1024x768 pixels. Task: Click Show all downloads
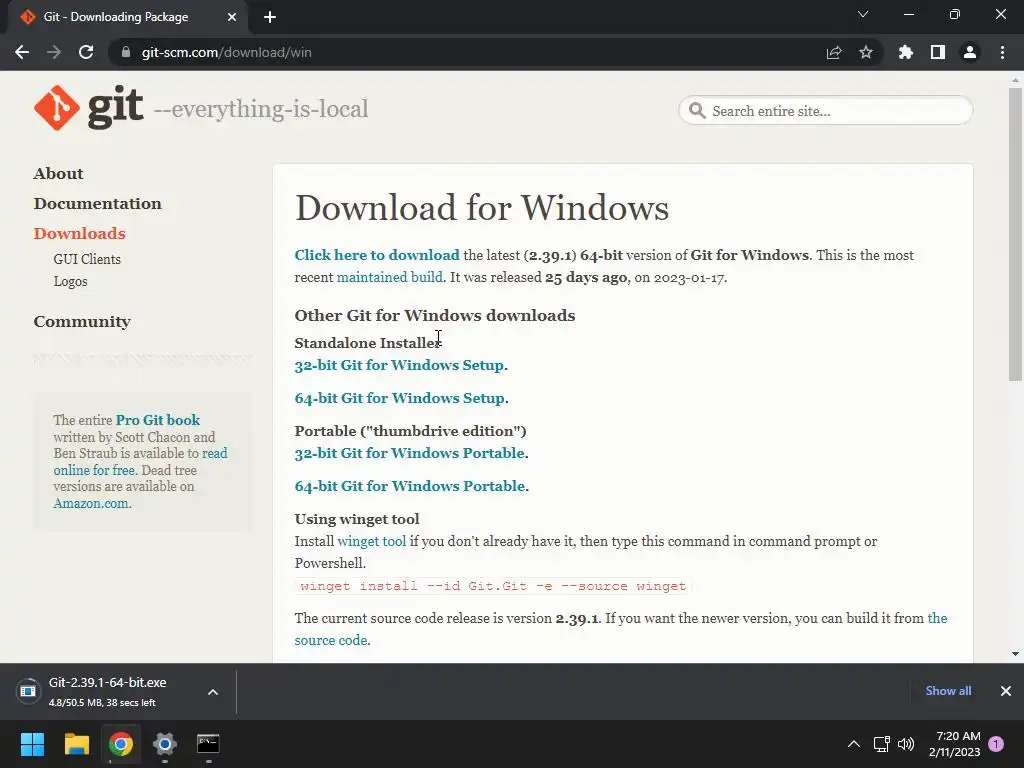point(948,691)
